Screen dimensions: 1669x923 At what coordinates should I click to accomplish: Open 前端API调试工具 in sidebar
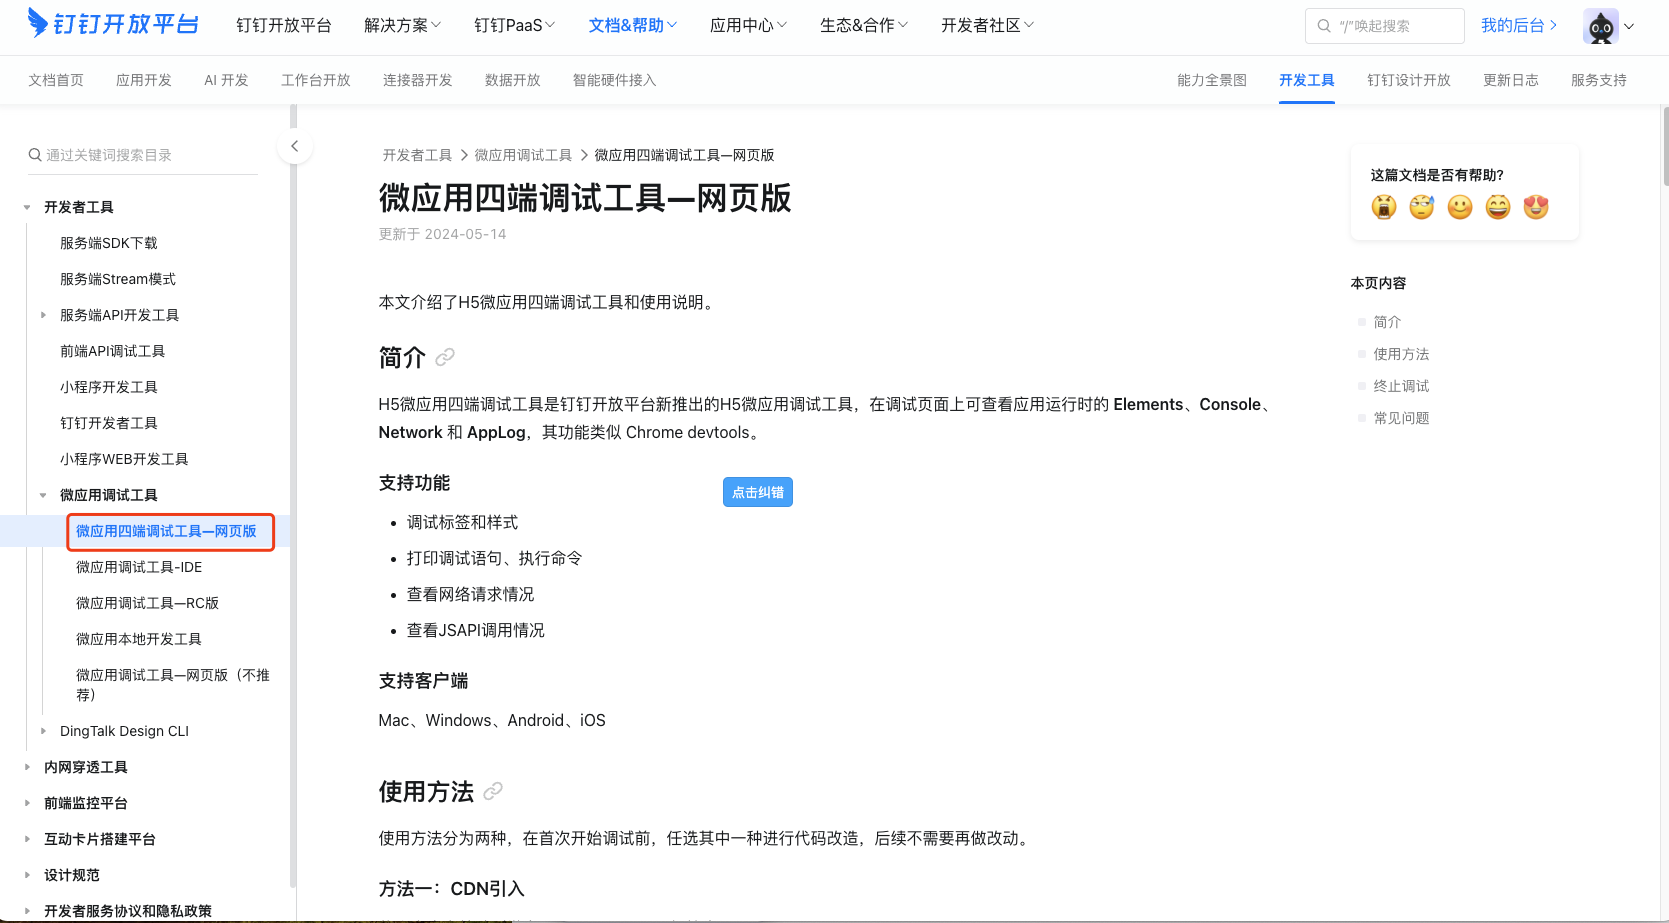112,351
